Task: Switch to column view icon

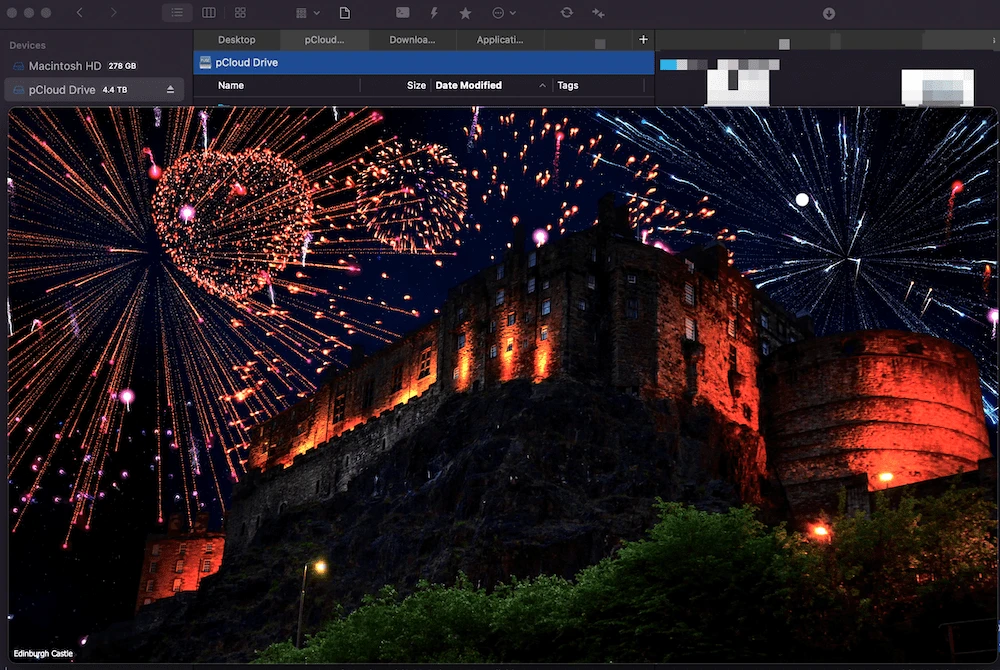Action: pyautogui.click(x=209, y=13)
